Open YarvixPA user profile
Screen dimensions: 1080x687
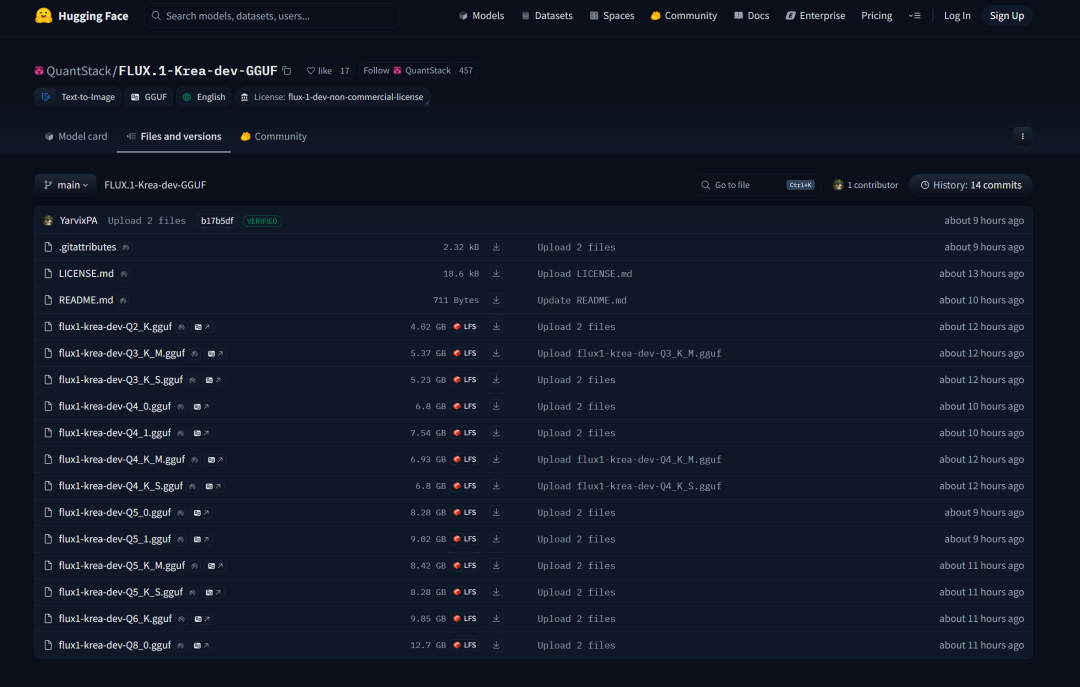79,221
